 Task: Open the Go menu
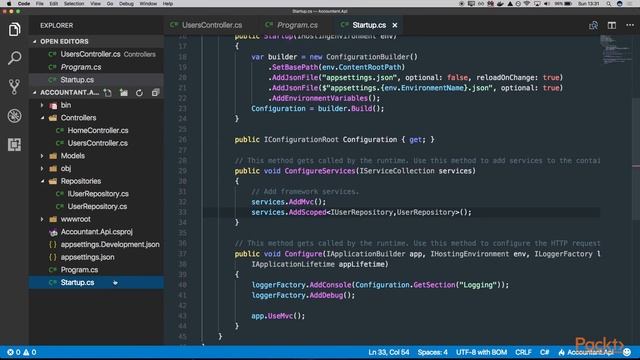click(x=110, y=4)
